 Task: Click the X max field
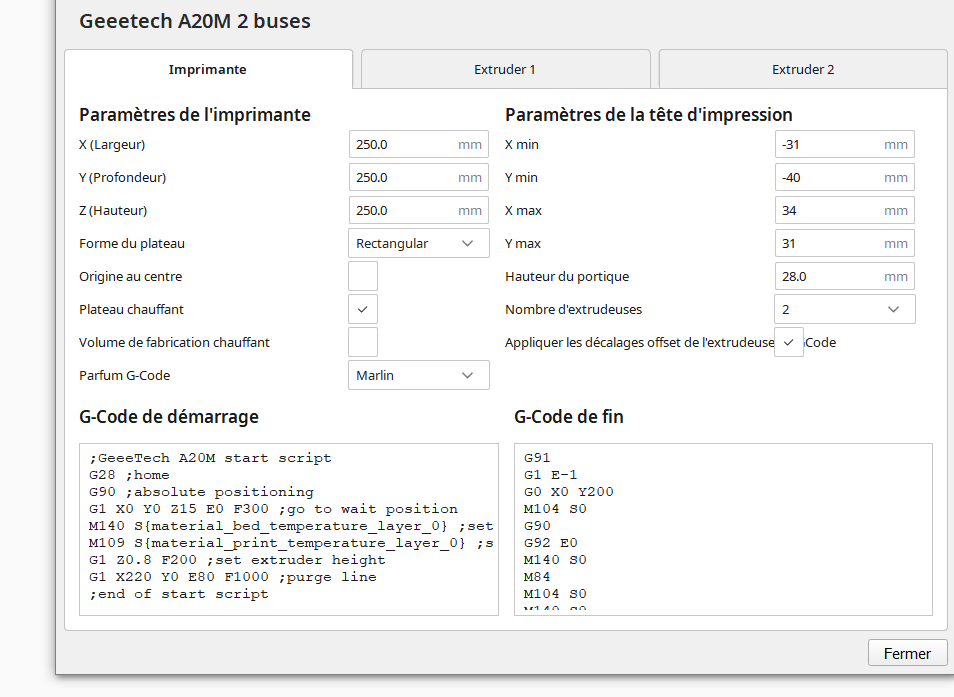pyautogui.click(x=844, y=210)
